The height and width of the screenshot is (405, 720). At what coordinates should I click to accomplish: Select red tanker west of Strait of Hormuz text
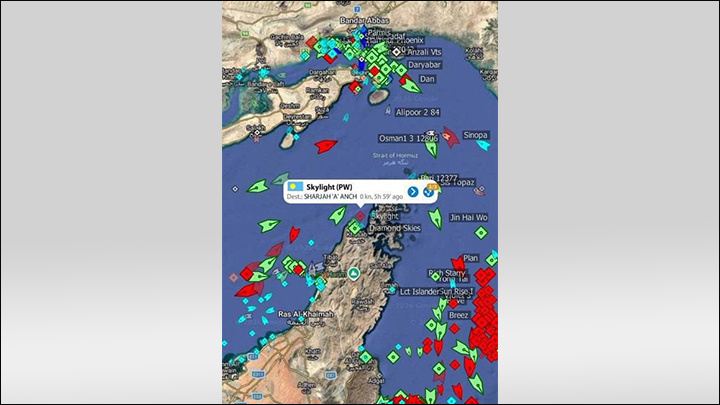(326, 146)
